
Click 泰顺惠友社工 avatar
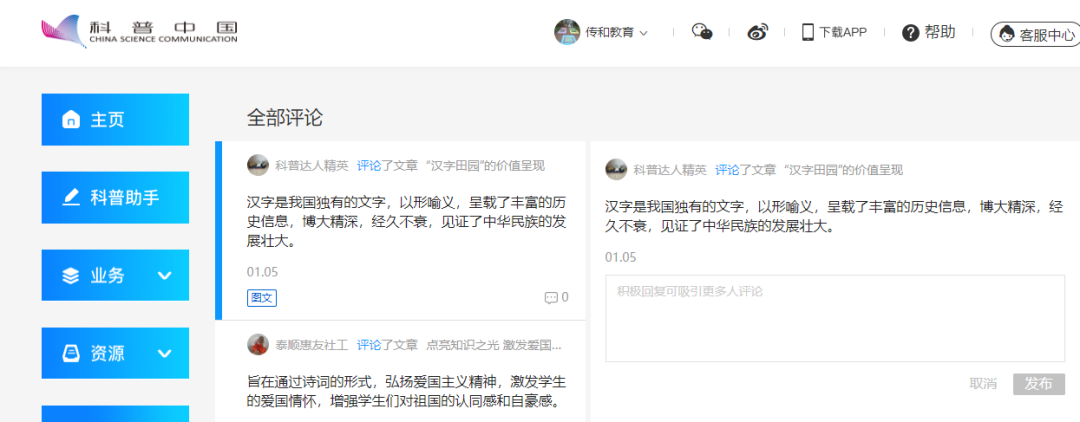pos(258,344)
